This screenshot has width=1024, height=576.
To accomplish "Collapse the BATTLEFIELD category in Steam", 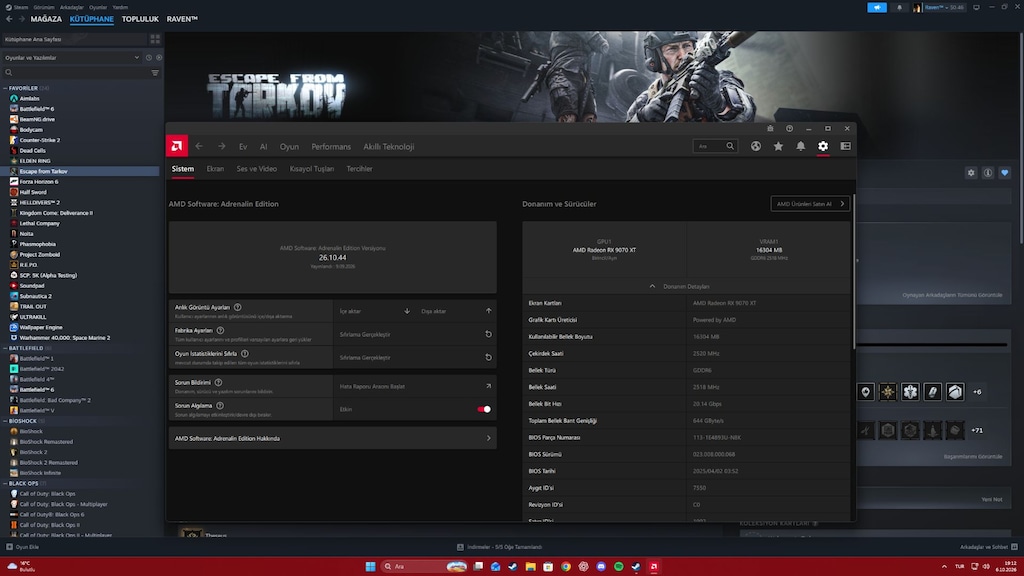I will coord(5,348).
